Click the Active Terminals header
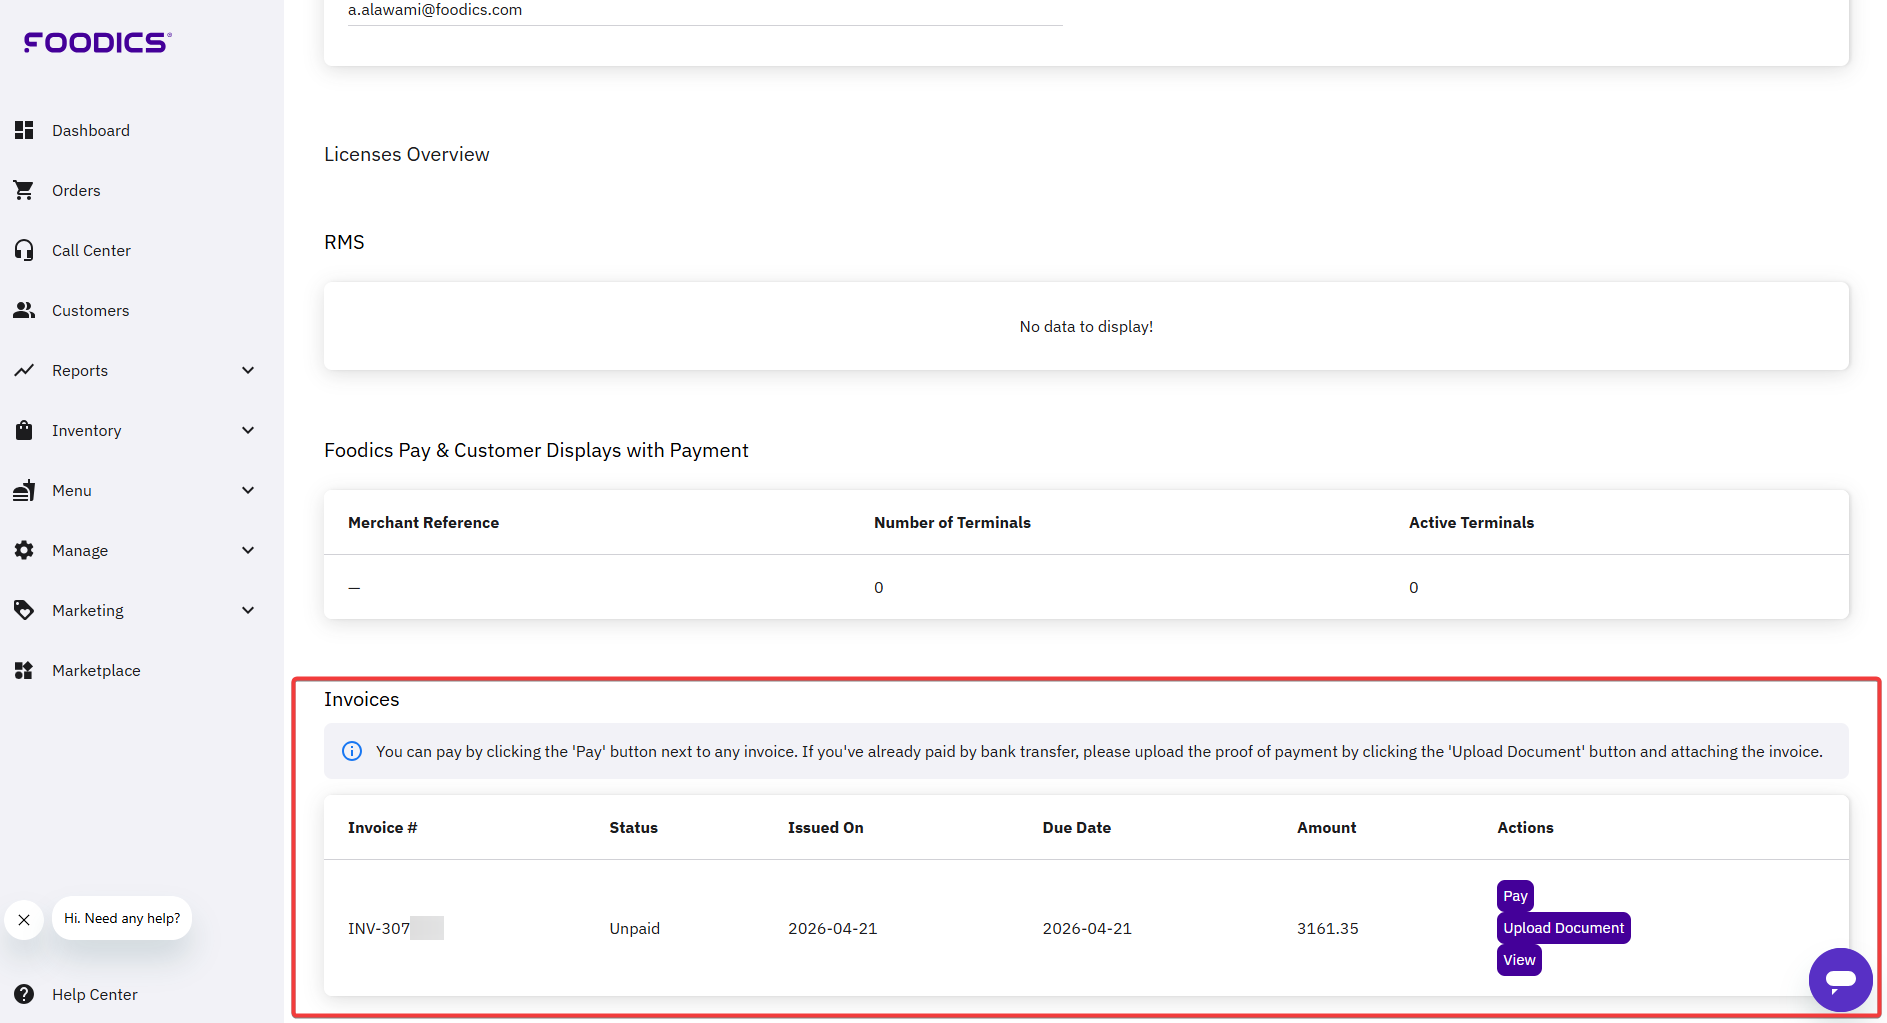 pyautogui.click(x=1471, y=522)
